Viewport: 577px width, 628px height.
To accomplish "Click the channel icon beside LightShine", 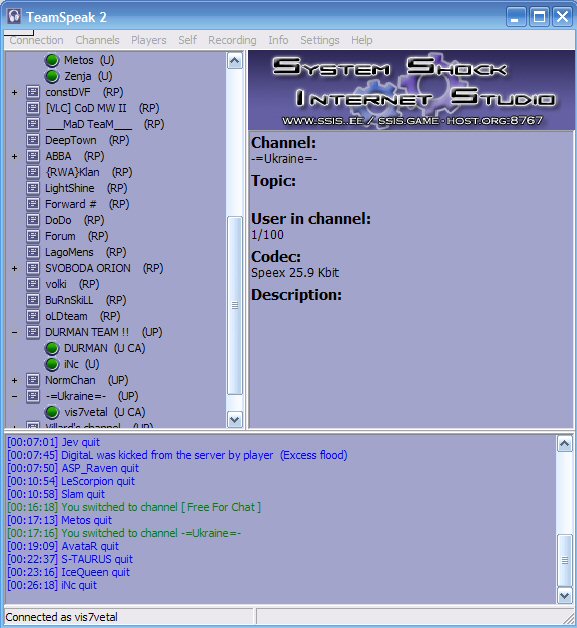I will click(33, 188).
